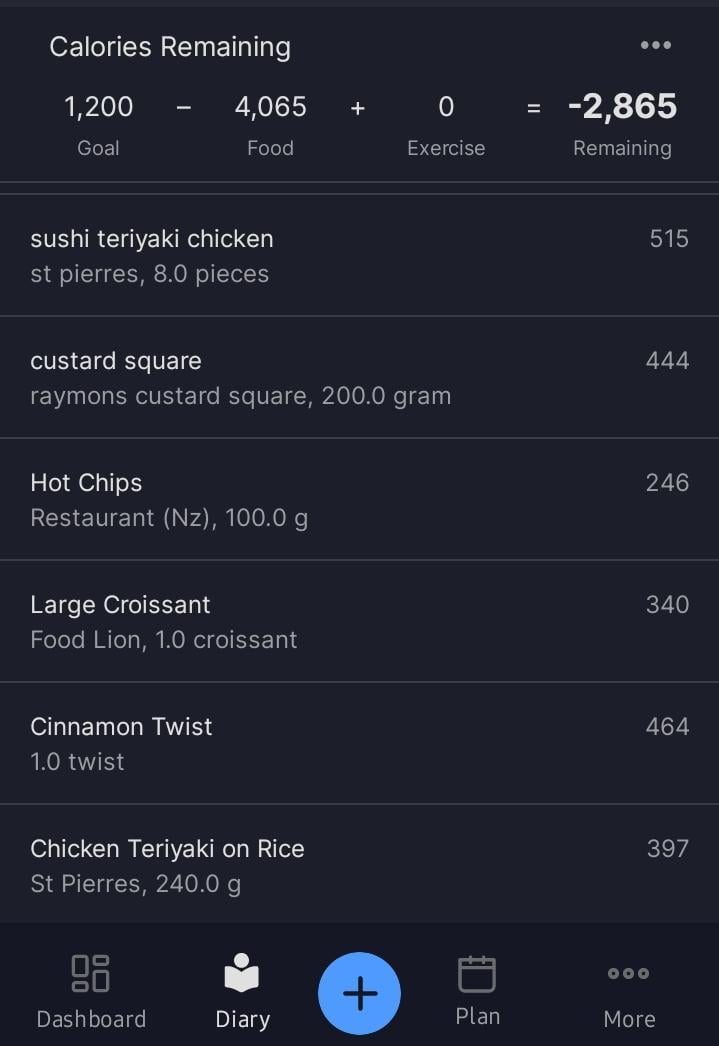This screenshot has height=1046, width=719.
Task: Tap the 4,065 Food total
Action: [270, 107]
